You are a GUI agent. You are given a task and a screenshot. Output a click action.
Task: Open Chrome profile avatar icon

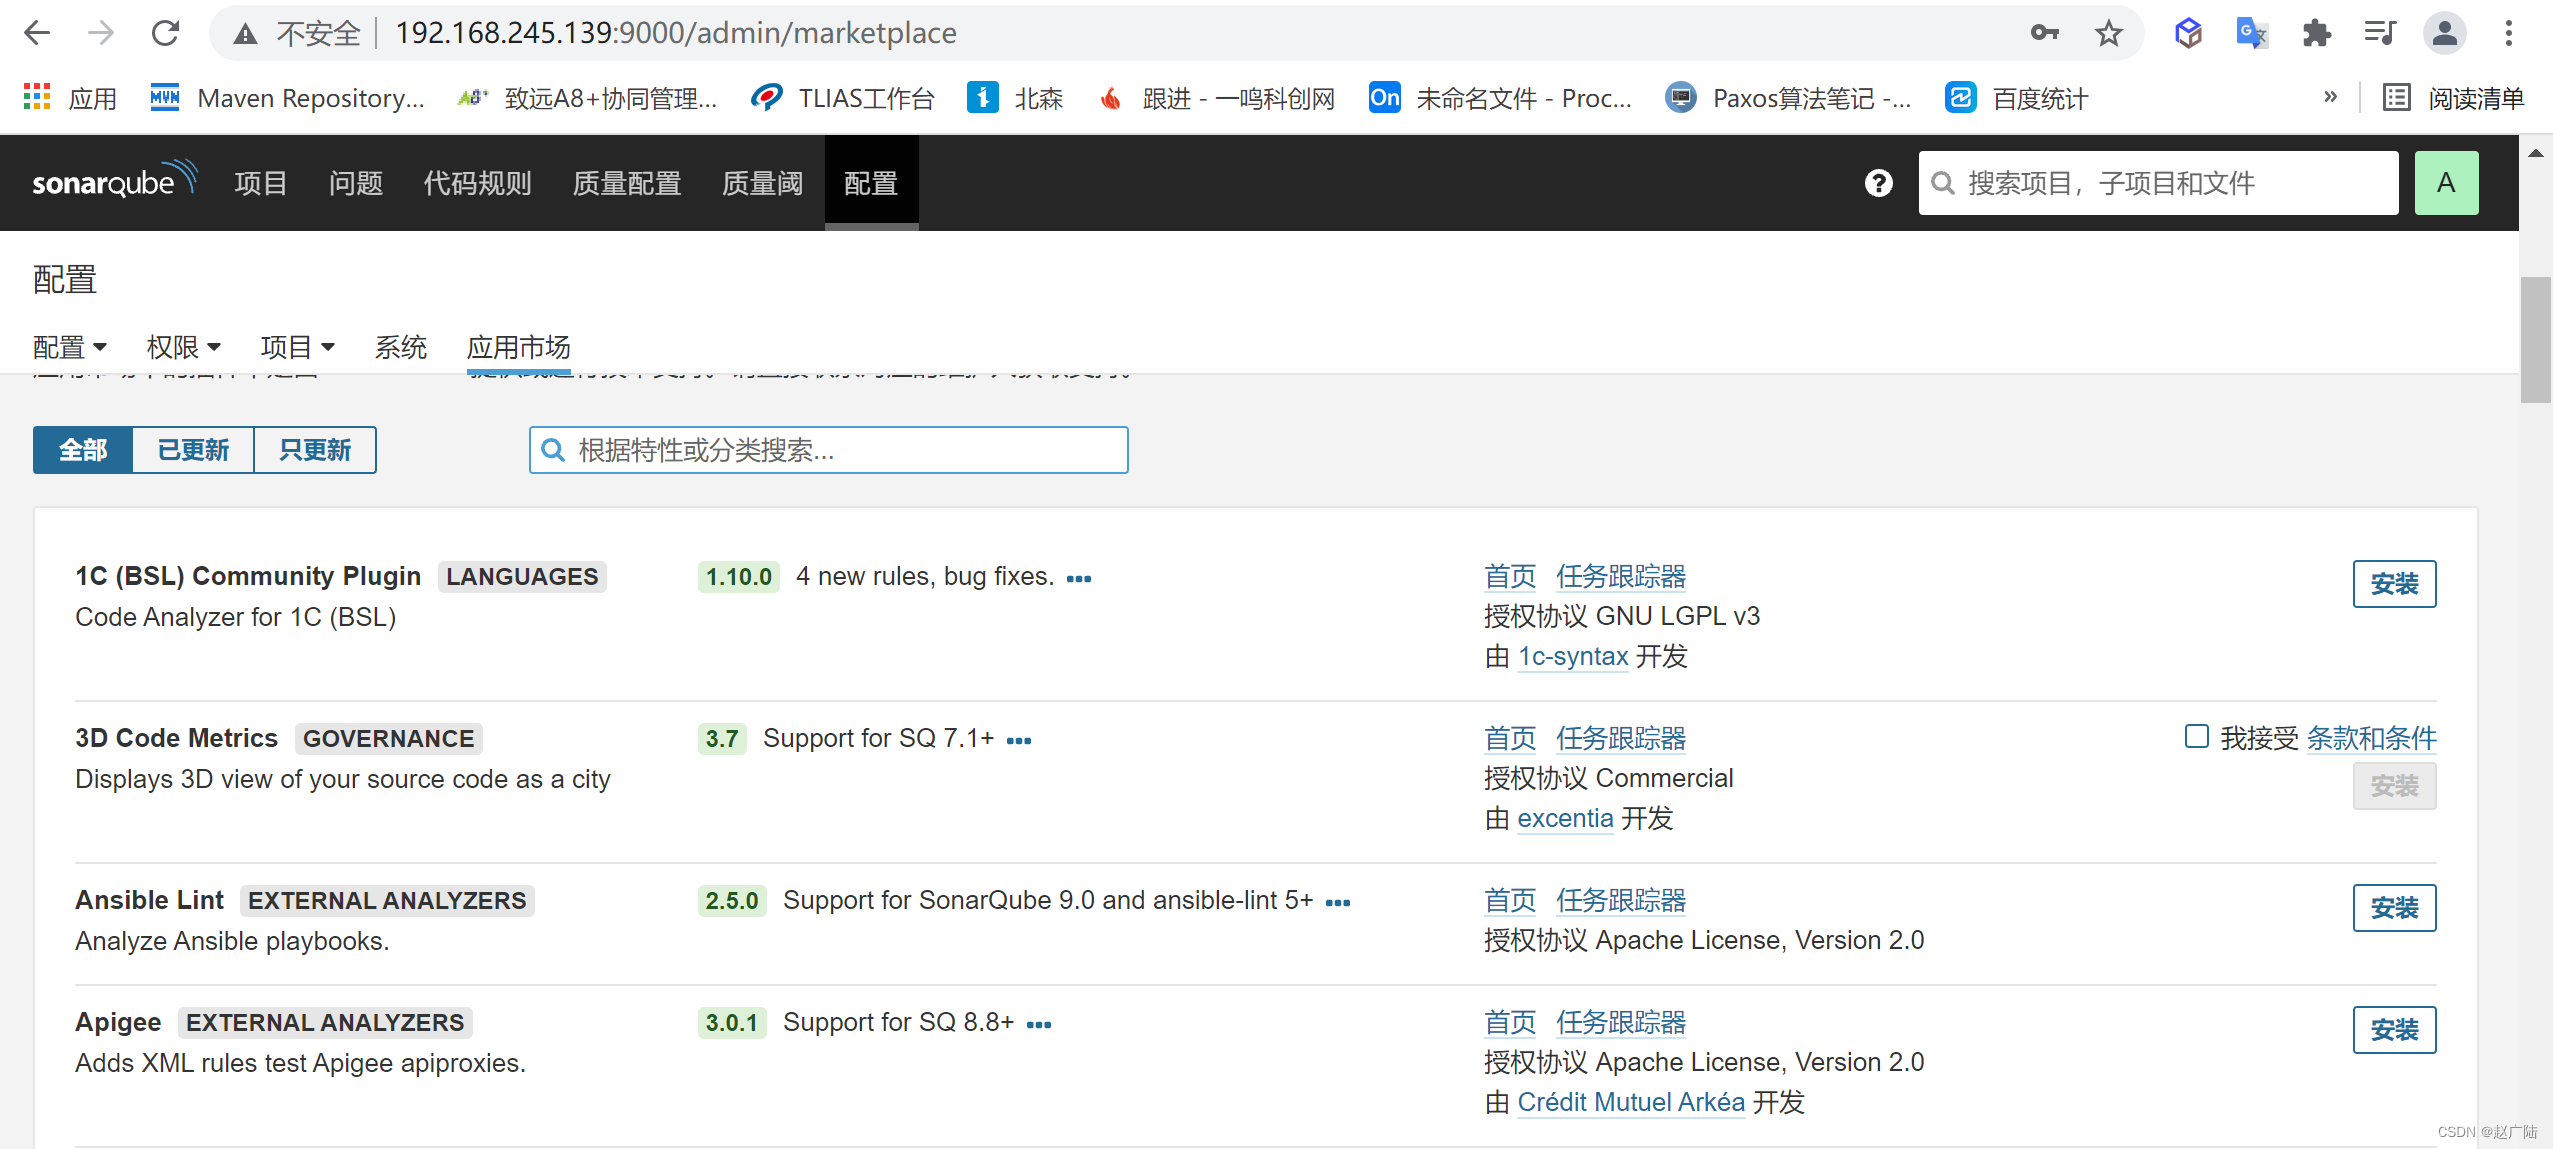[x=2443, y=33]
